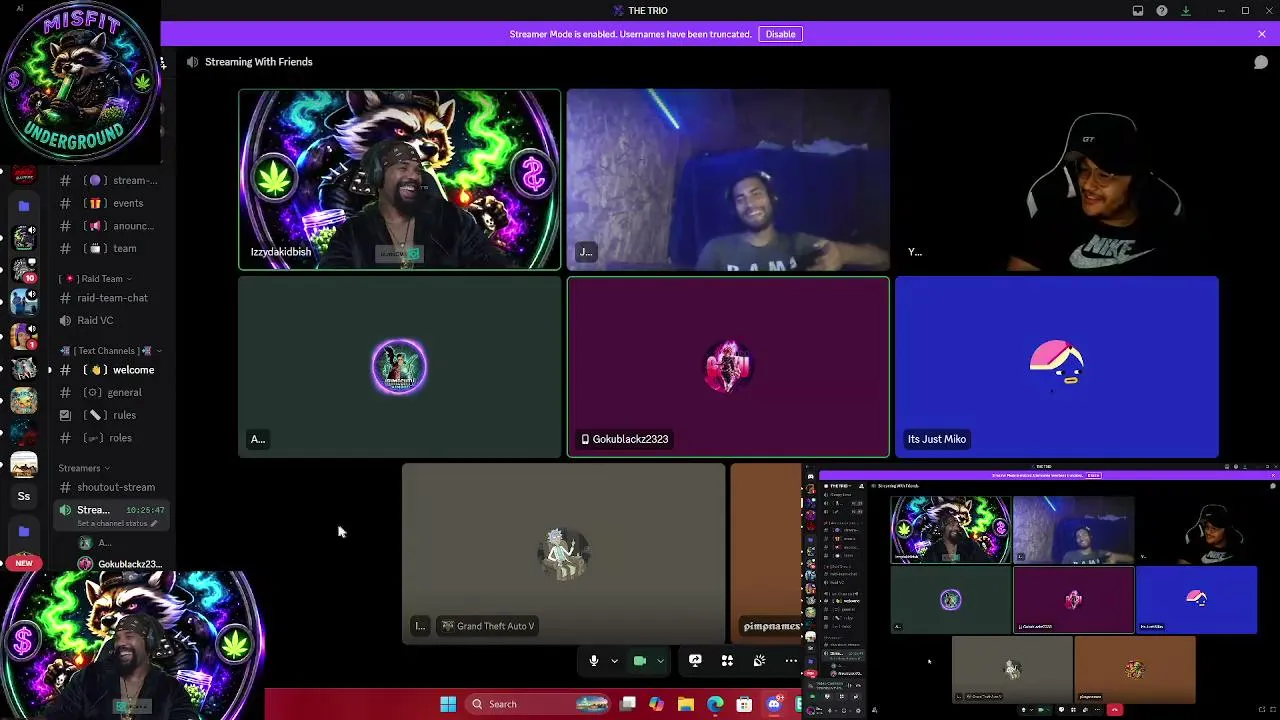Join the Raid VC voice channel
This screenshot has width=1280, height=720.
tap(110, 320)
